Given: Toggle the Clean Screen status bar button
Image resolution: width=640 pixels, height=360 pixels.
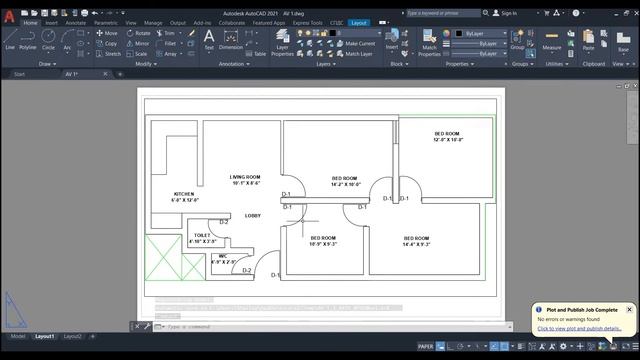Looking at the screenshot, I should click(x=625, y=347).
